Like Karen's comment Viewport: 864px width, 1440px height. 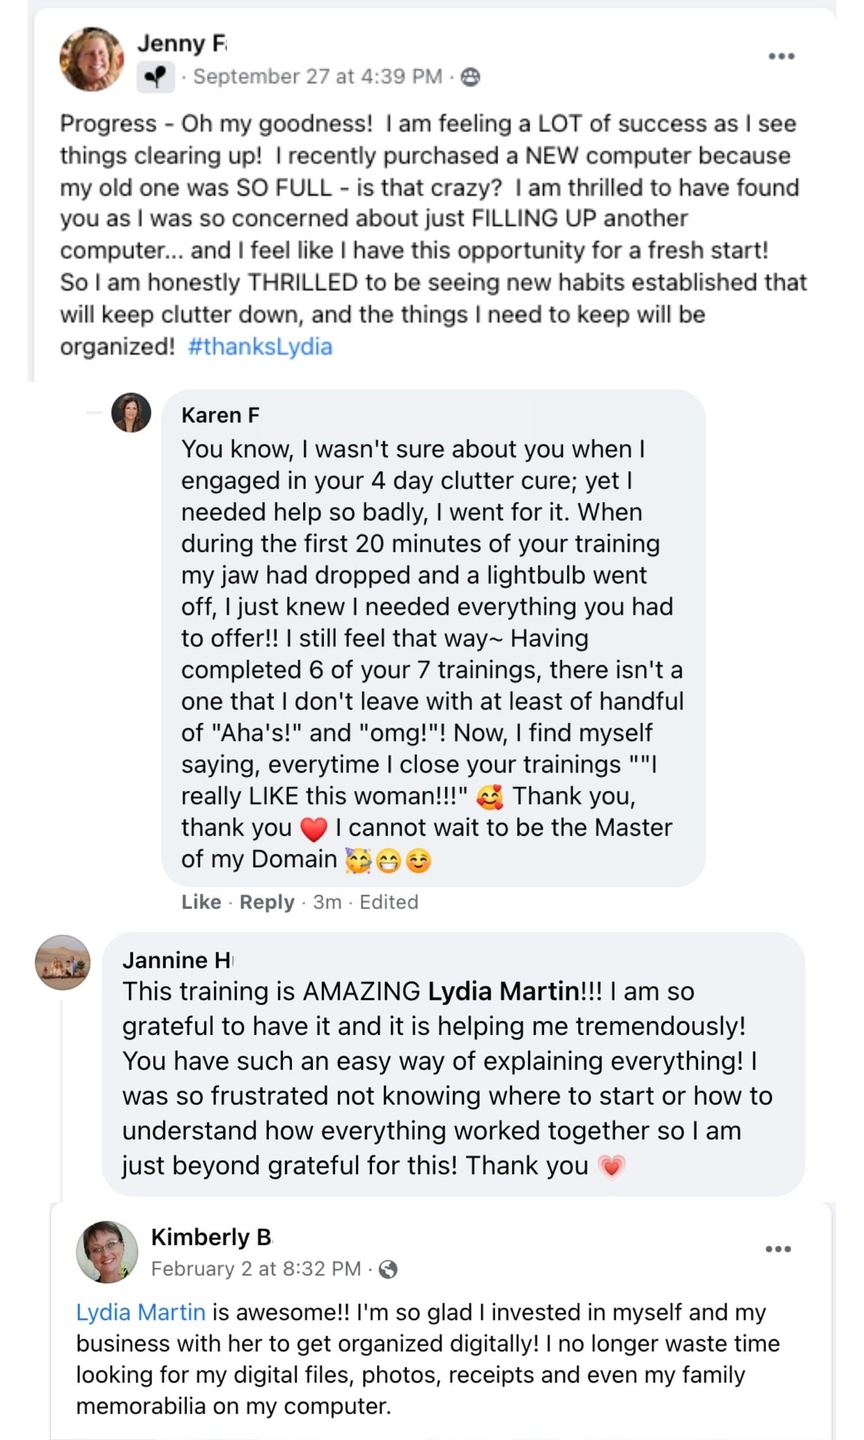click(201, 902)
